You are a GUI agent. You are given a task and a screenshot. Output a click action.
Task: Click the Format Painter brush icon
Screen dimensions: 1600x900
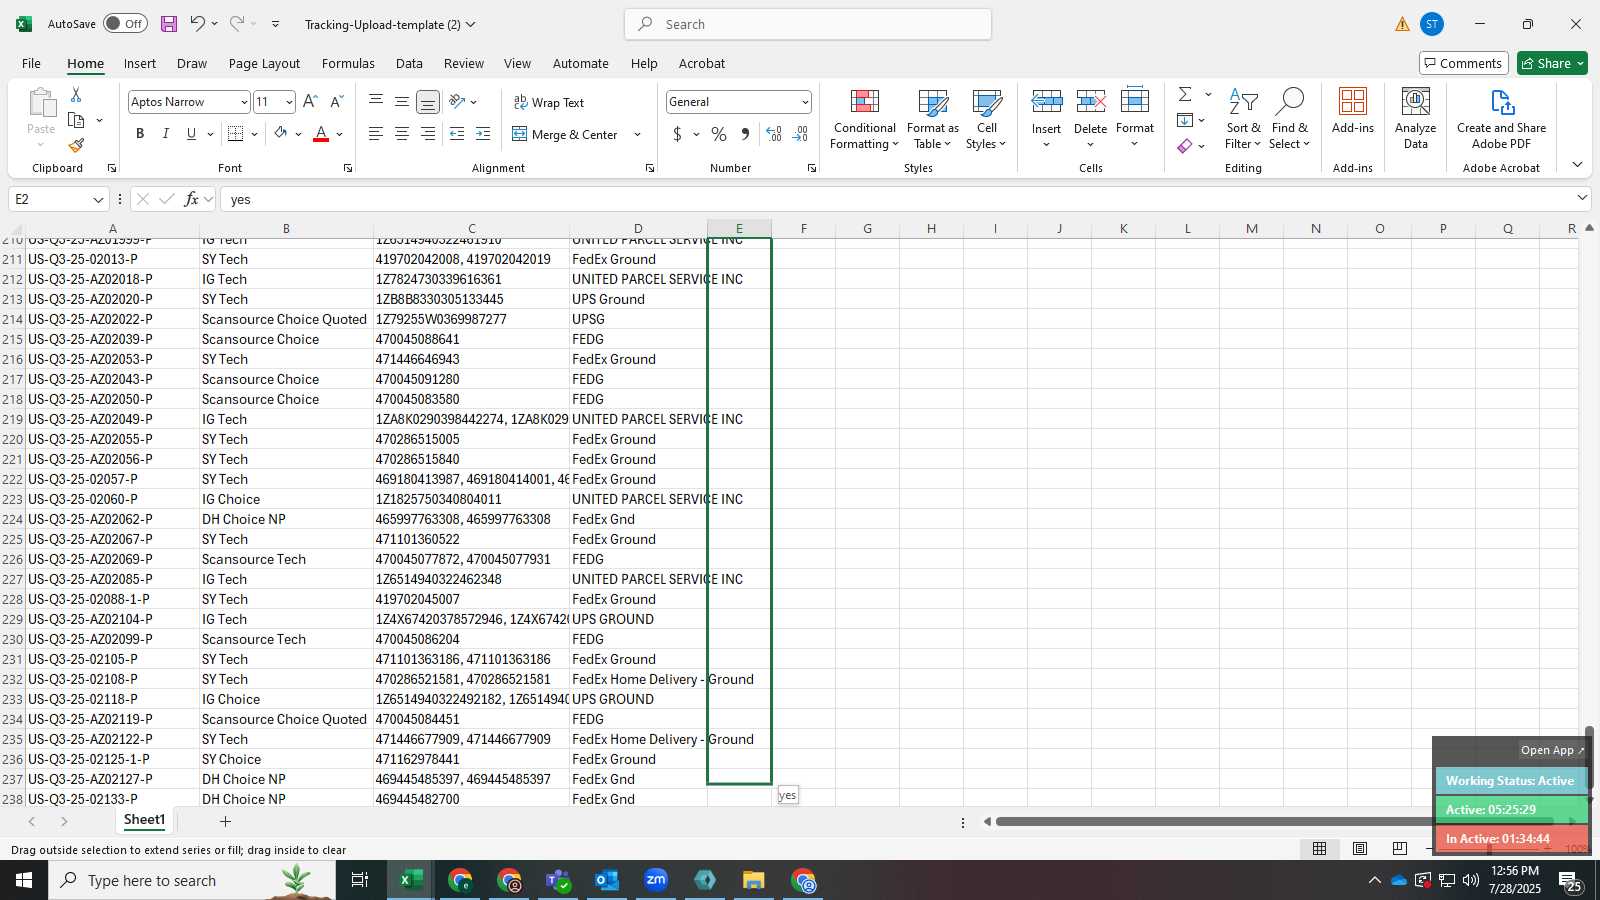pyautogui.click(x=76, y=146)
